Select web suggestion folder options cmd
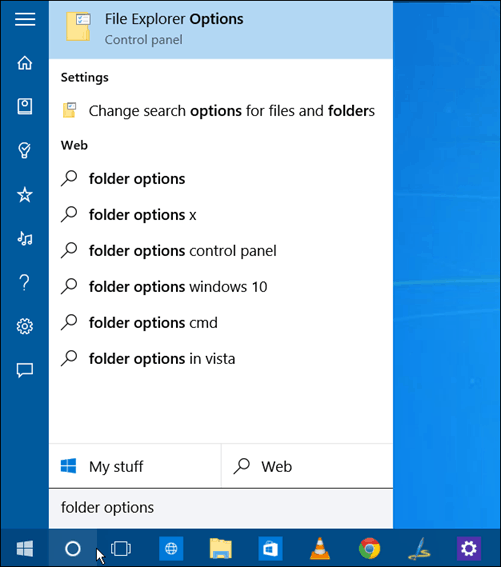The width and height of the screenshot is (501, 567). 221,323
